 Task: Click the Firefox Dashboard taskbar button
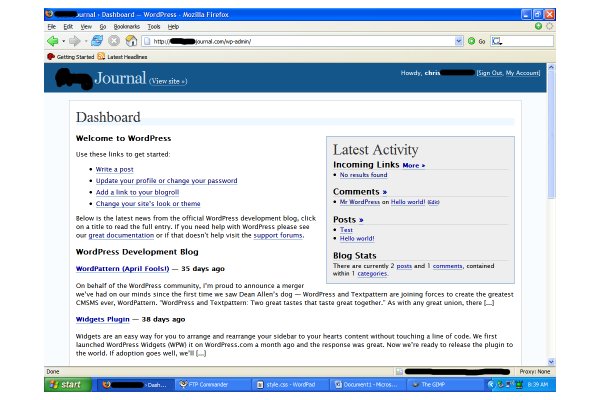135,385
